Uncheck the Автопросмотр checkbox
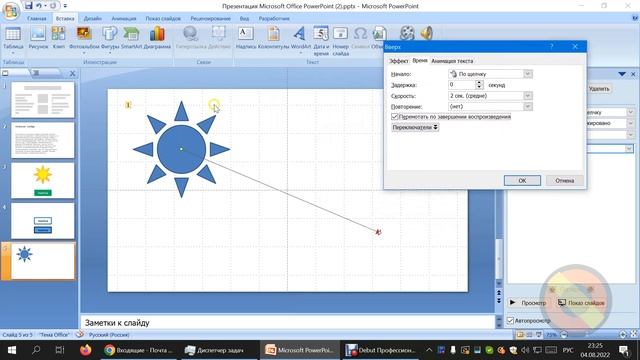 point(510,320)
